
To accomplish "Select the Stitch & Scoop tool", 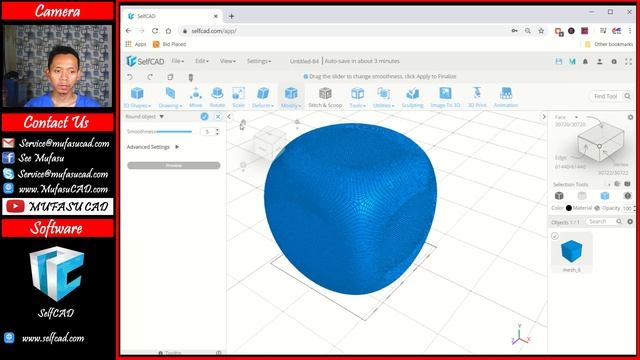I will [x=325, y=97].
